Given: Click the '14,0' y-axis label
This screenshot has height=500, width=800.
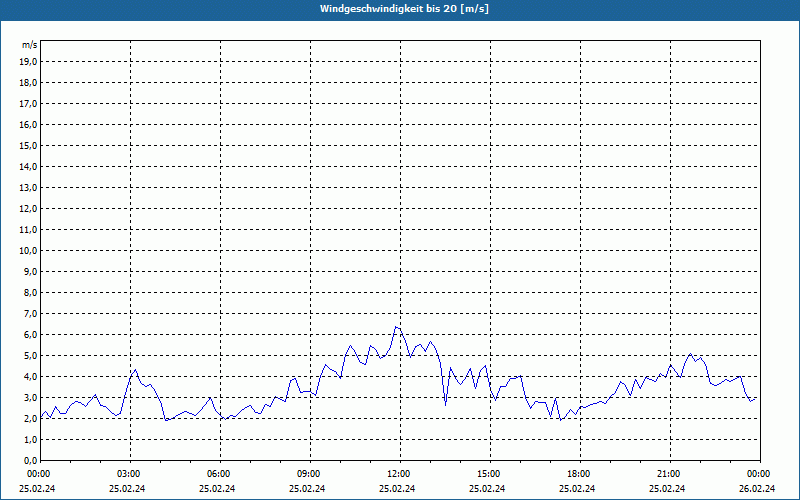Looking at the screenshot, I should coord(28,166).
